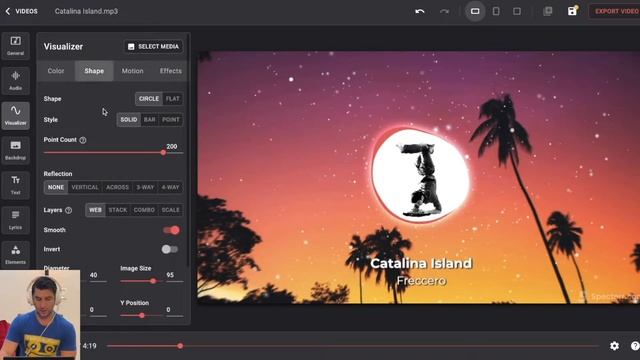Choose landscape aspect ratio icon
The image size is (640, 360).
click(x=475, y=11)
